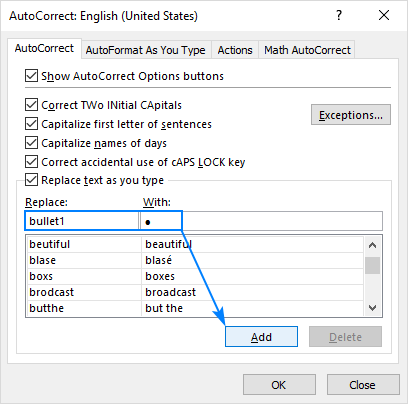
Task: Click the With field containing bullet
Action: click(x=261, y=221)
